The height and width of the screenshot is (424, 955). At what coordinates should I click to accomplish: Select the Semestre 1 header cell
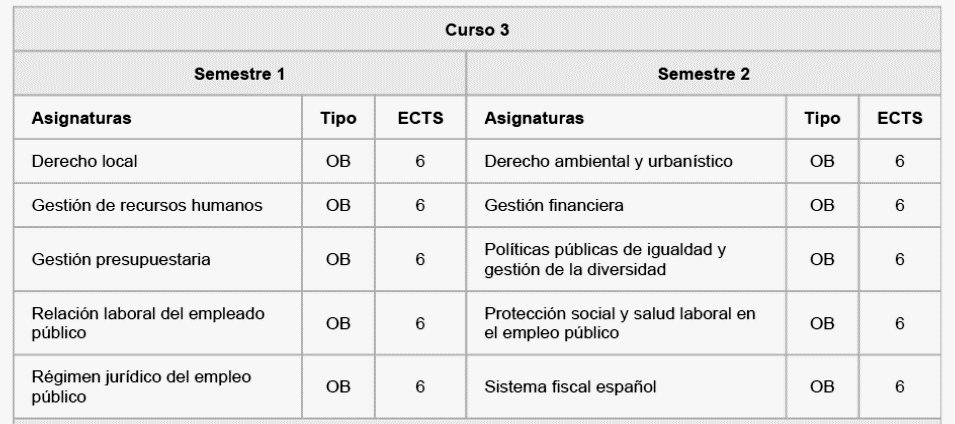[239, 74]
